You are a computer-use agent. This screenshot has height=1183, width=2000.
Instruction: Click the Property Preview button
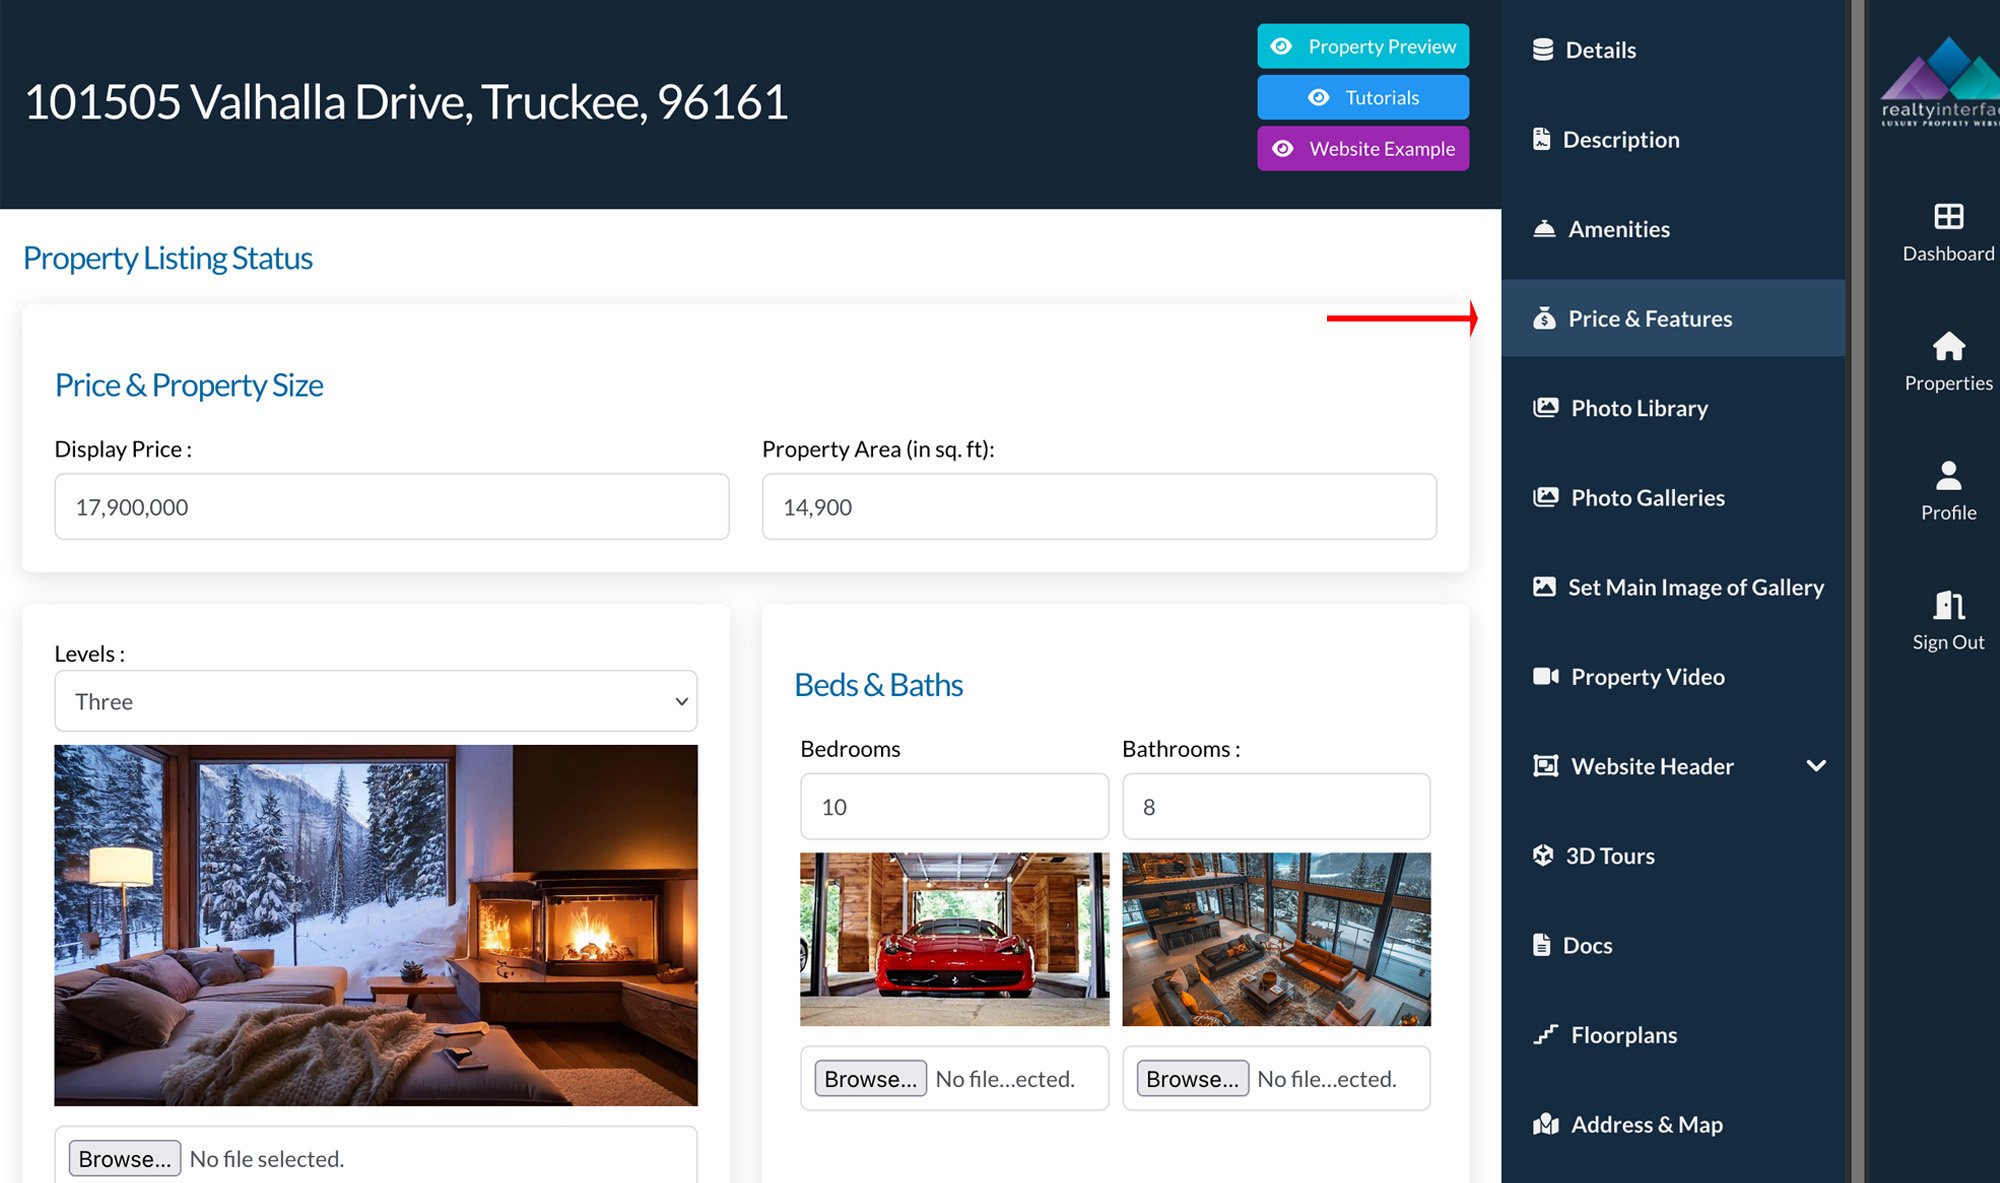[1362, 46]
